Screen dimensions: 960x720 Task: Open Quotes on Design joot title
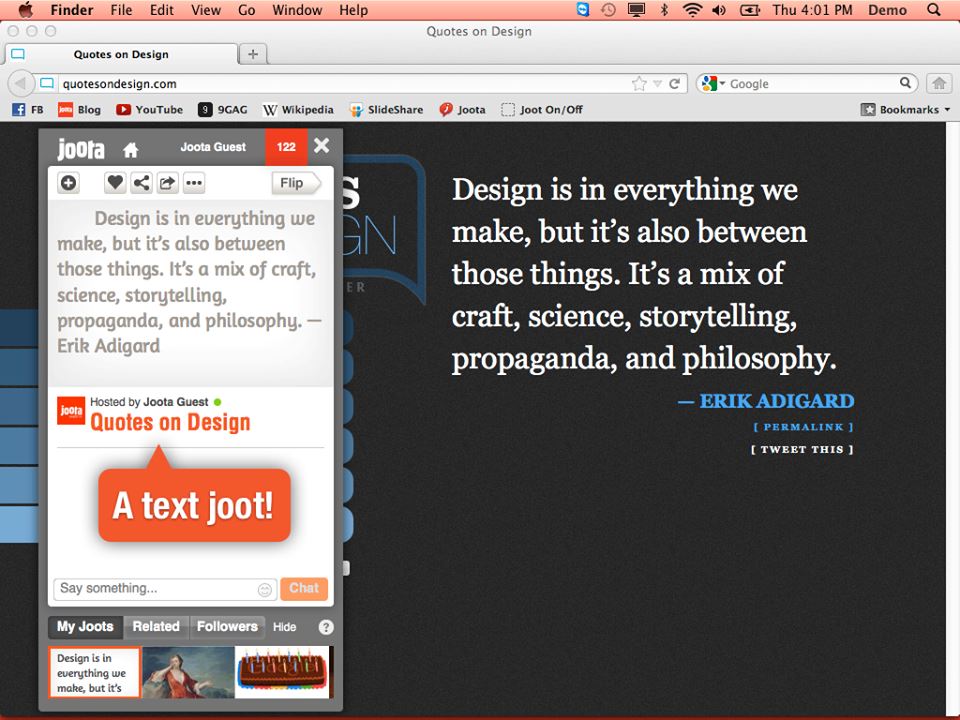tap(170, 422)
